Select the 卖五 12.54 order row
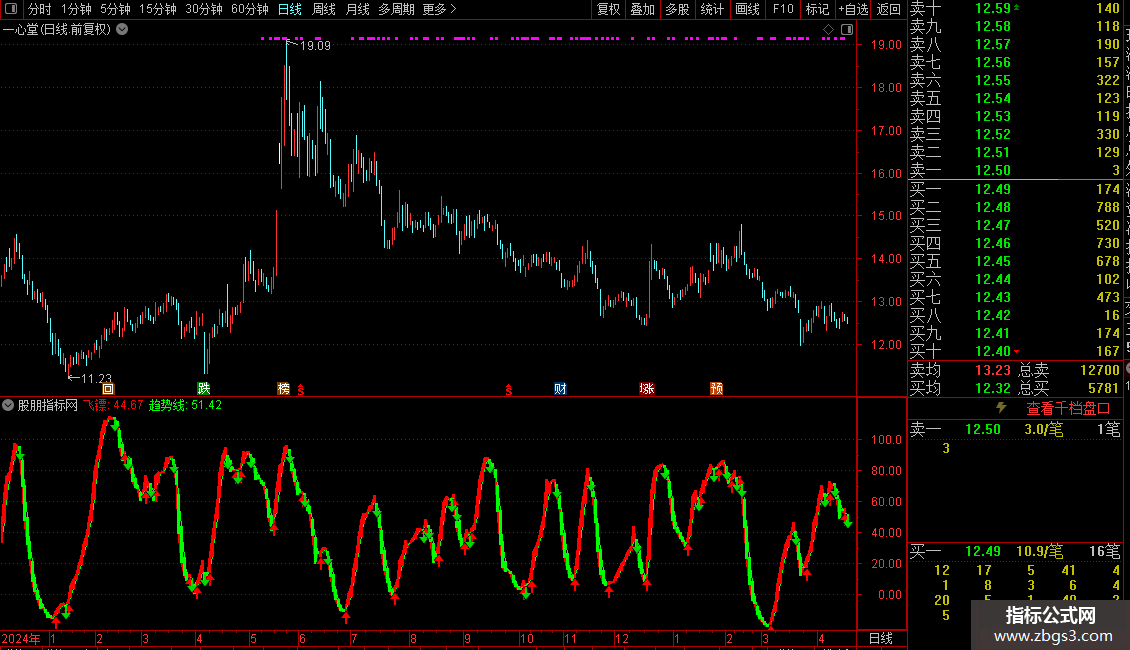Image resolution: width=1130 pixels, height=650 pixels. [x=1015, y=98]
